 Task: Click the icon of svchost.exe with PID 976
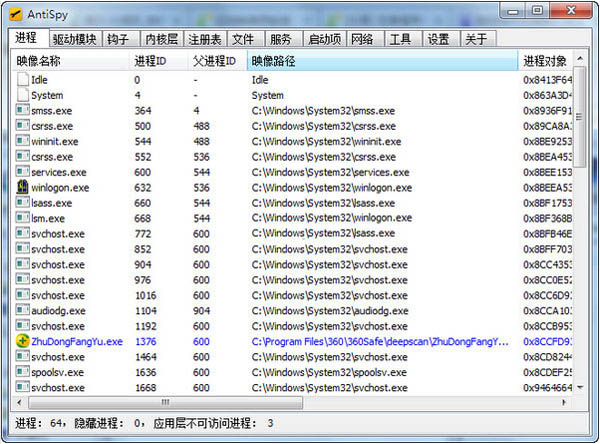(x=23, y=279)
